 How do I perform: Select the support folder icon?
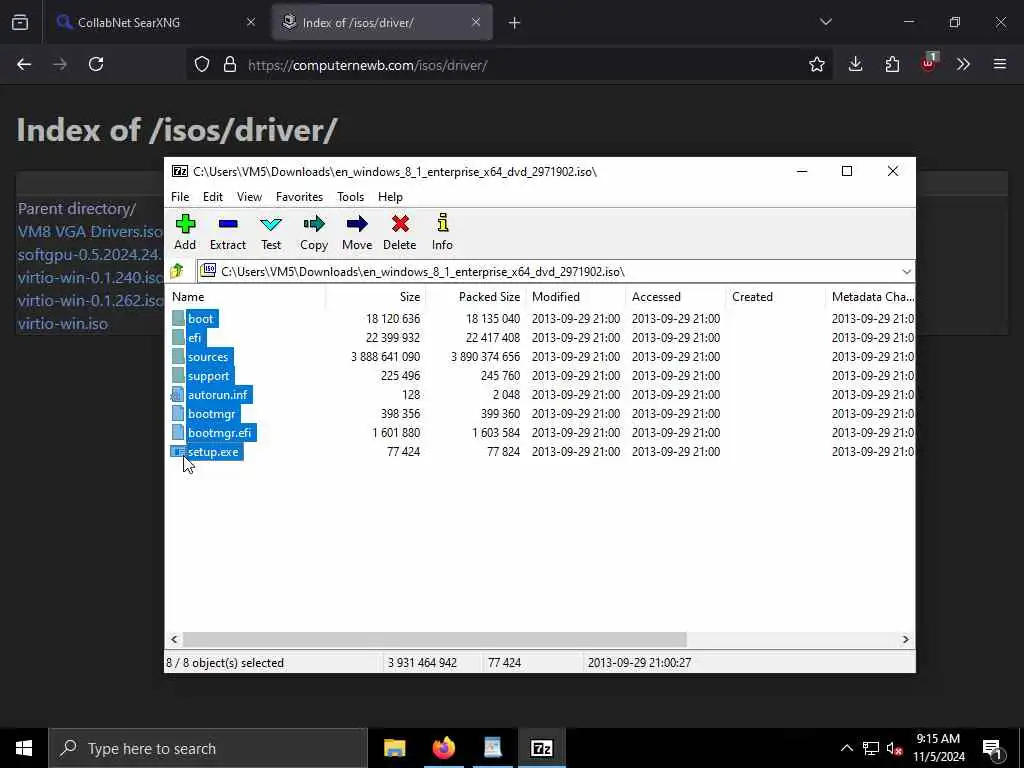[x=178, y=376]
